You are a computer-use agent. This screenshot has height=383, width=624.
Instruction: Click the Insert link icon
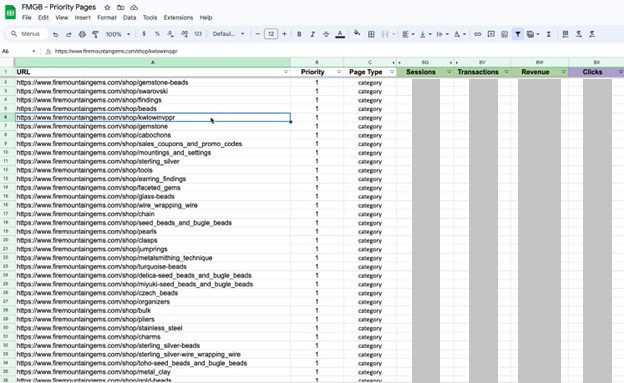[478, 34]
